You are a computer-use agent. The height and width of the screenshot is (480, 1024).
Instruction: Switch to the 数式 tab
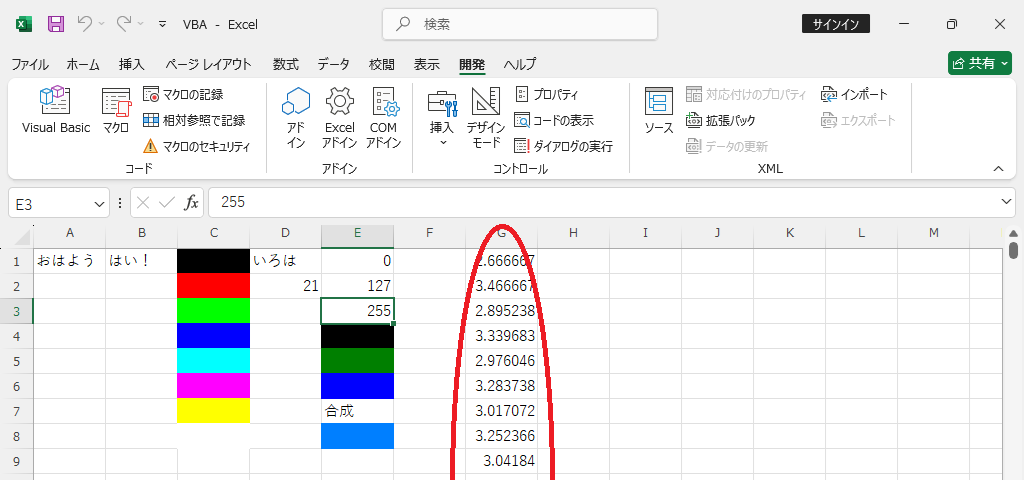tap(285, 64)
